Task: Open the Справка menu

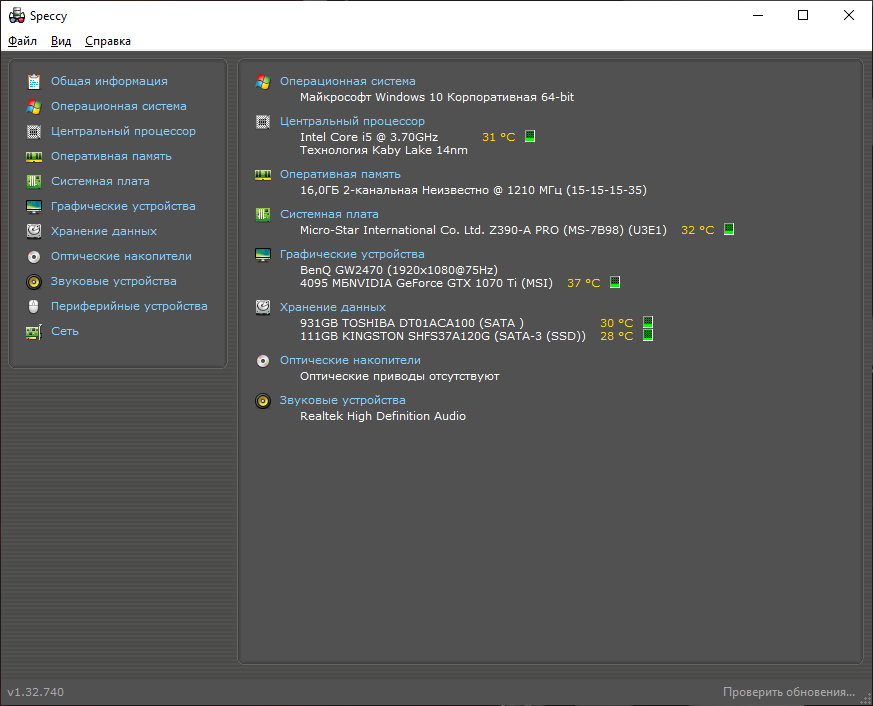Action: [107, 41]
